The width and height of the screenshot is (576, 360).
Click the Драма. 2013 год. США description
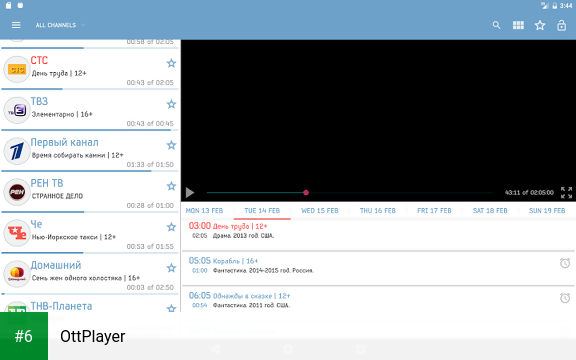(244, 236)
